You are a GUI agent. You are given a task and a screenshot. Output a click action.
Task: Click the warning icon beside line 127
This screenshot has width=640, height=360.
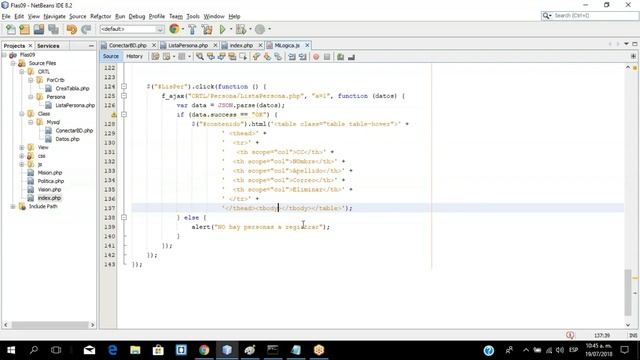point(114,115)
